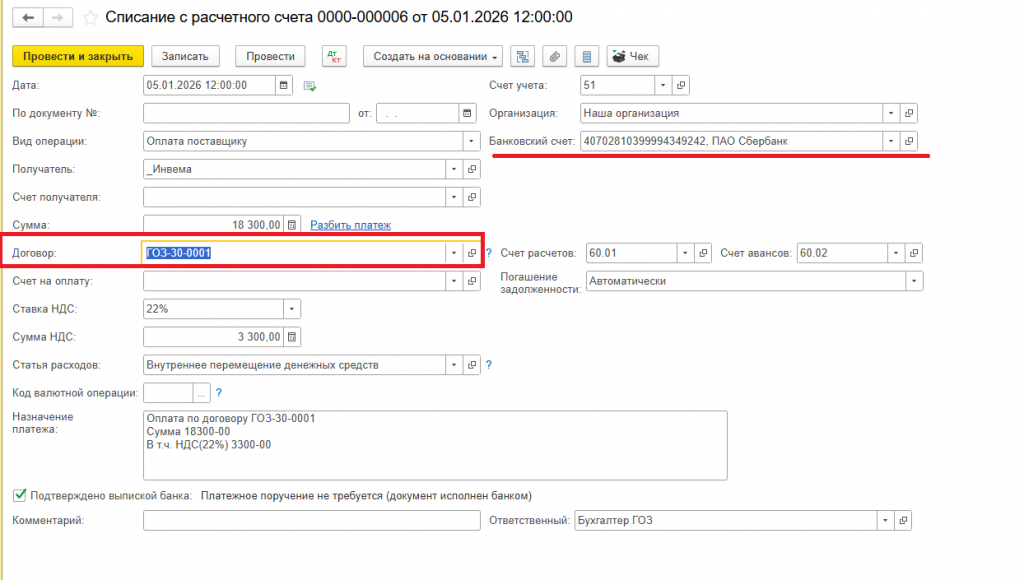Click Провести и закрыть button
This screenshot has width=1024, height=580.
click(78, 56)
